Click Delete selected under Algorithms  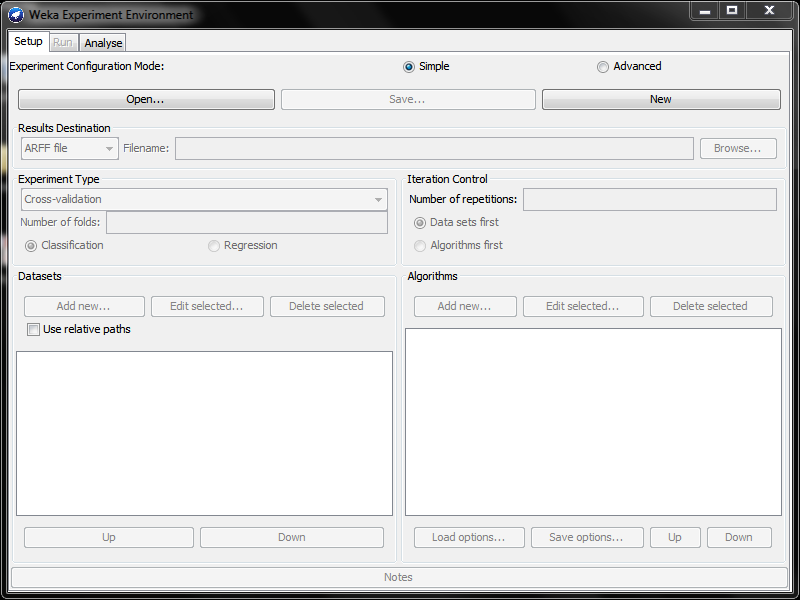(711, 307)
